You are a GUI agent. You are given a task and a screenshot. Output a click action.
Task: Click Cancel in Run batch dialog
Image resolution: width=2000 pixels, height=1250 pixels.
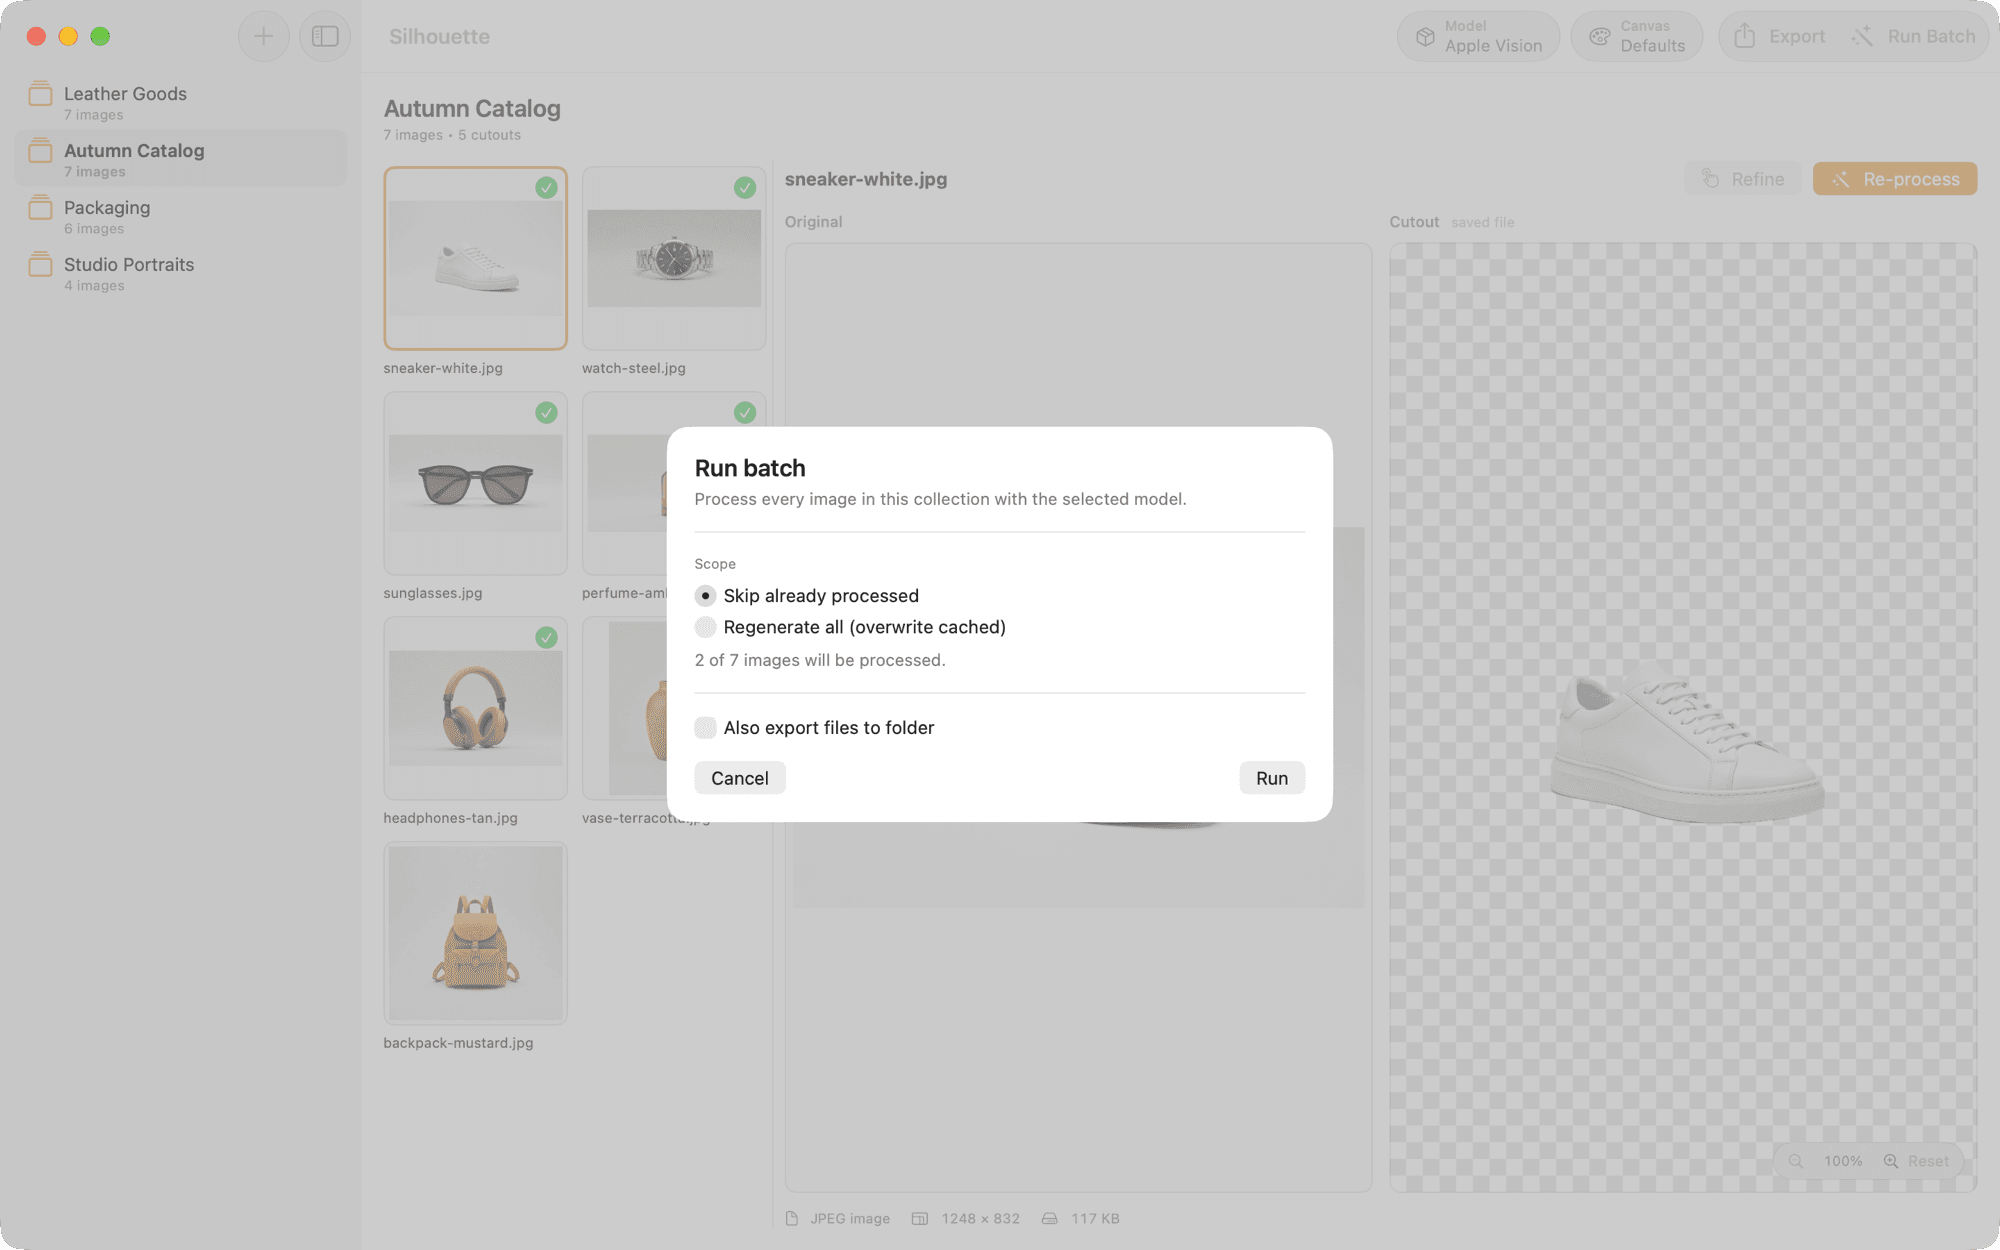pos(740,778)
